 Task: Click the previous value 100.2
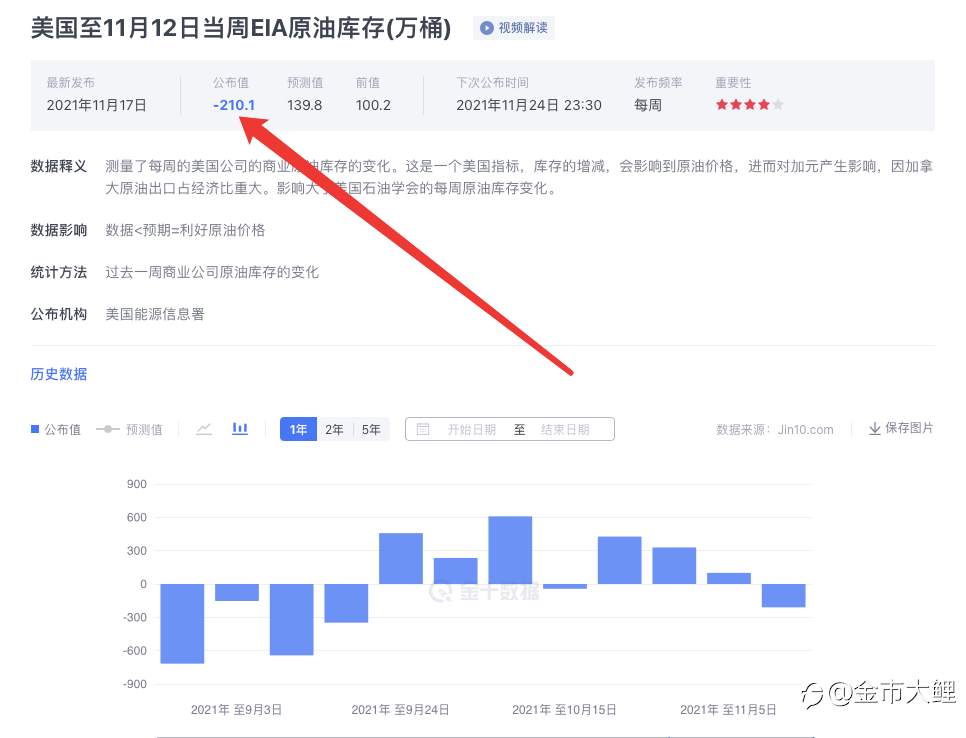tap(373, 105)
